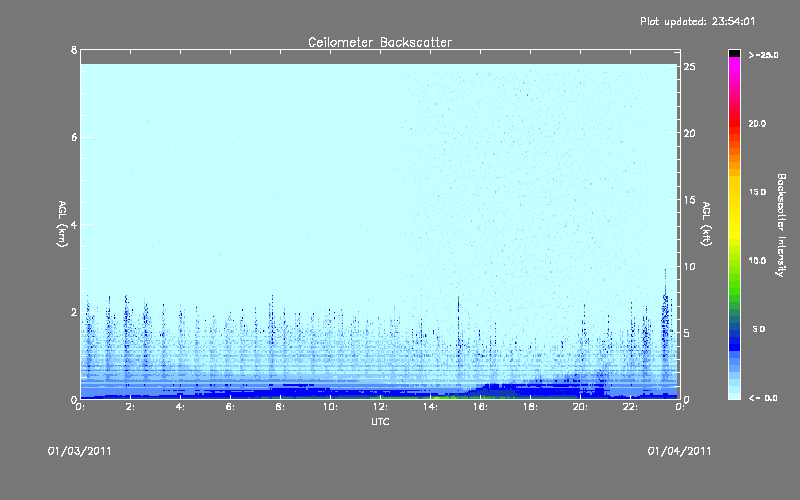
Task: Click the UTC x-axis label
Action: pos(380,421)
